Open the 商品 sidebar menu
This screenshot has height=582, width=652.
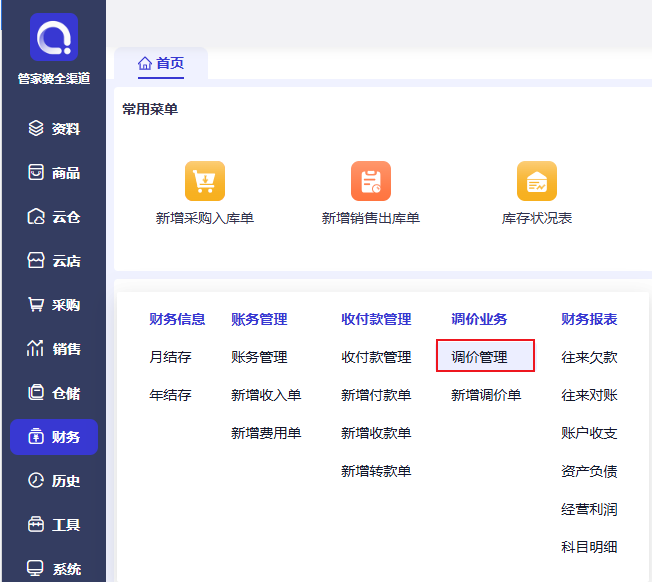(54, 173)
